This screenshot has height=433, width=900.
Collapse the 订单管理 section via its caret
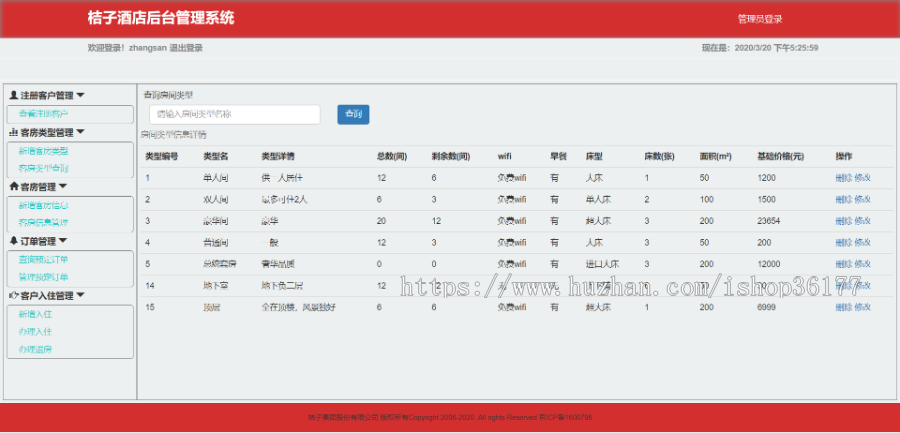pyautogui.click(x=63, y=241)
